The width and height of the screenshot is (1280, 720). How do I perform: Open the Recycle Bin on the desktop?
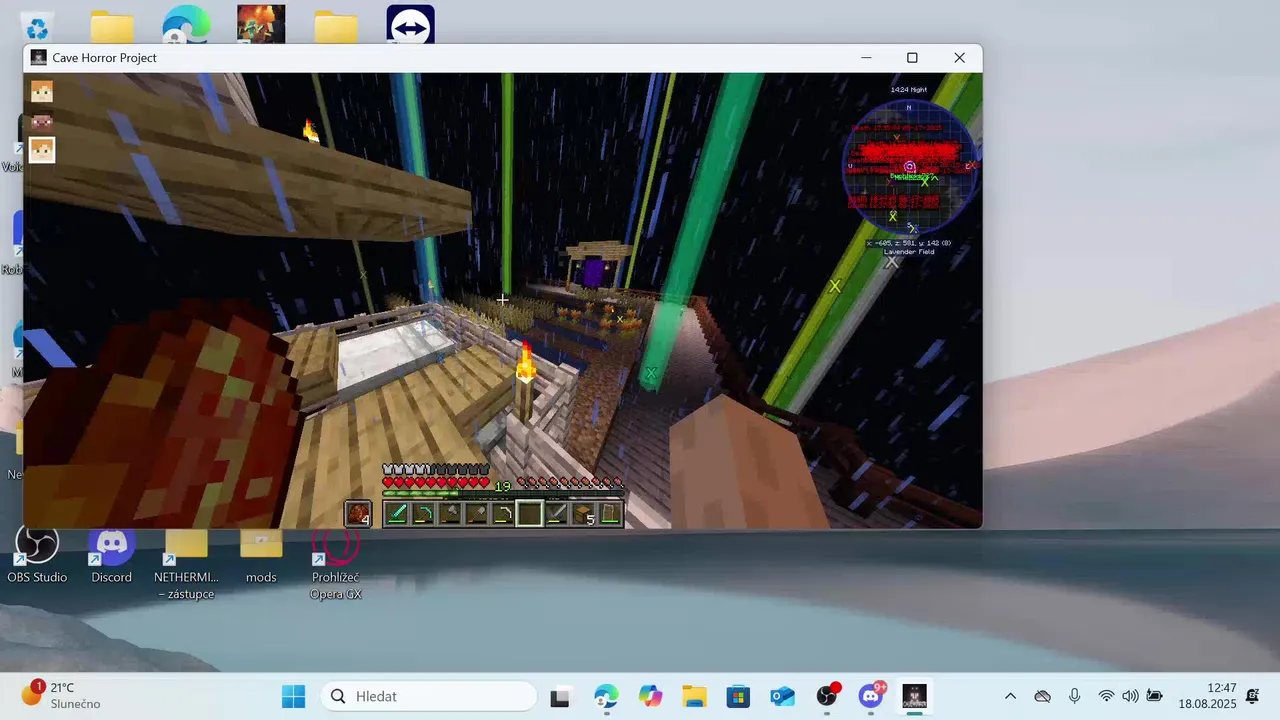coord(38,26)
